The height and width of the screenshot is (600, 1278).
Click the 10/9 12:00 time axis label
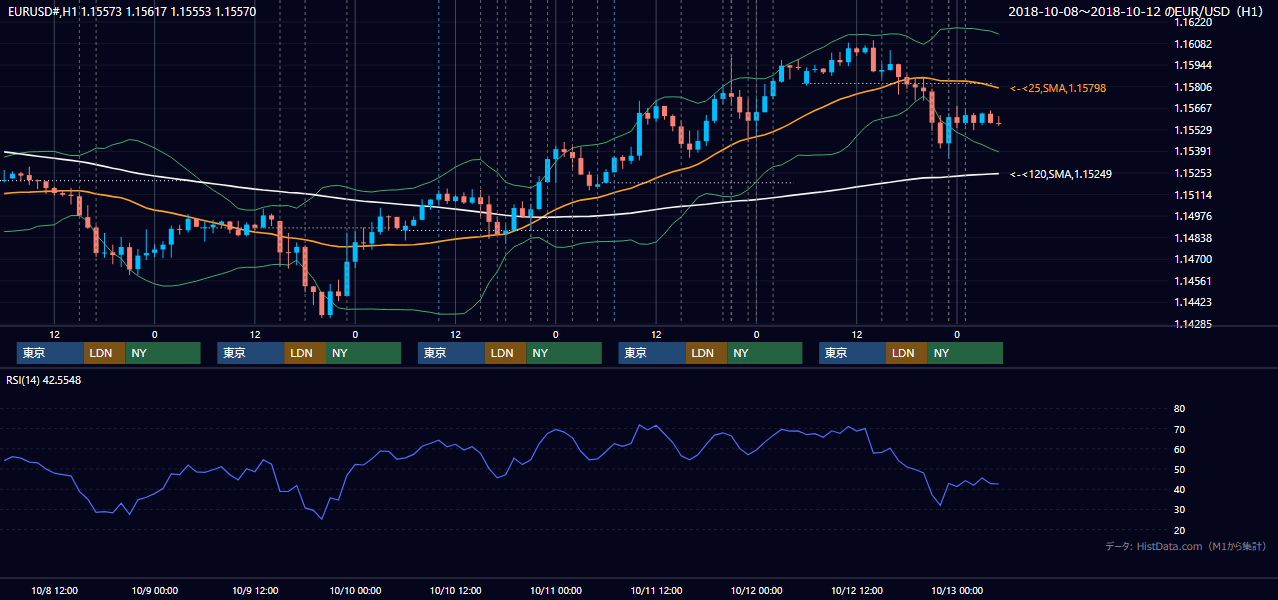pos(255,590)
